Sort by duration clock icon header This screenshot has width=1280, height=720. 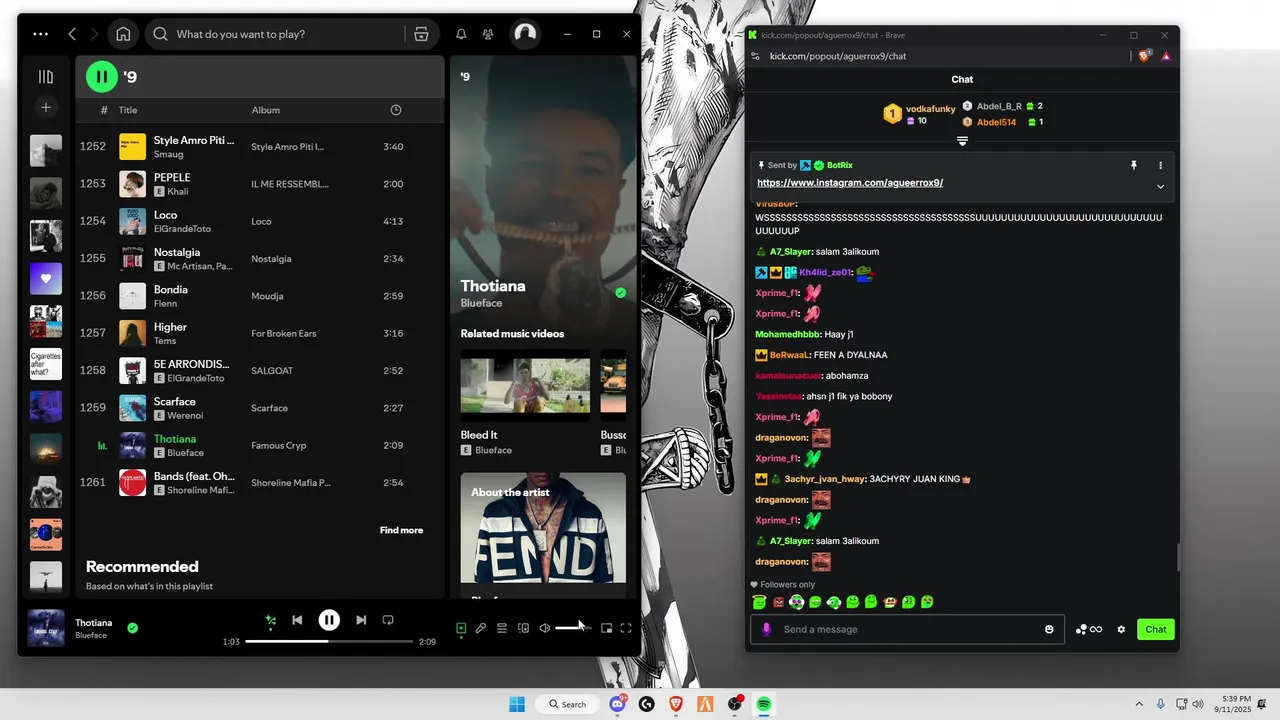tap(396, 110)
